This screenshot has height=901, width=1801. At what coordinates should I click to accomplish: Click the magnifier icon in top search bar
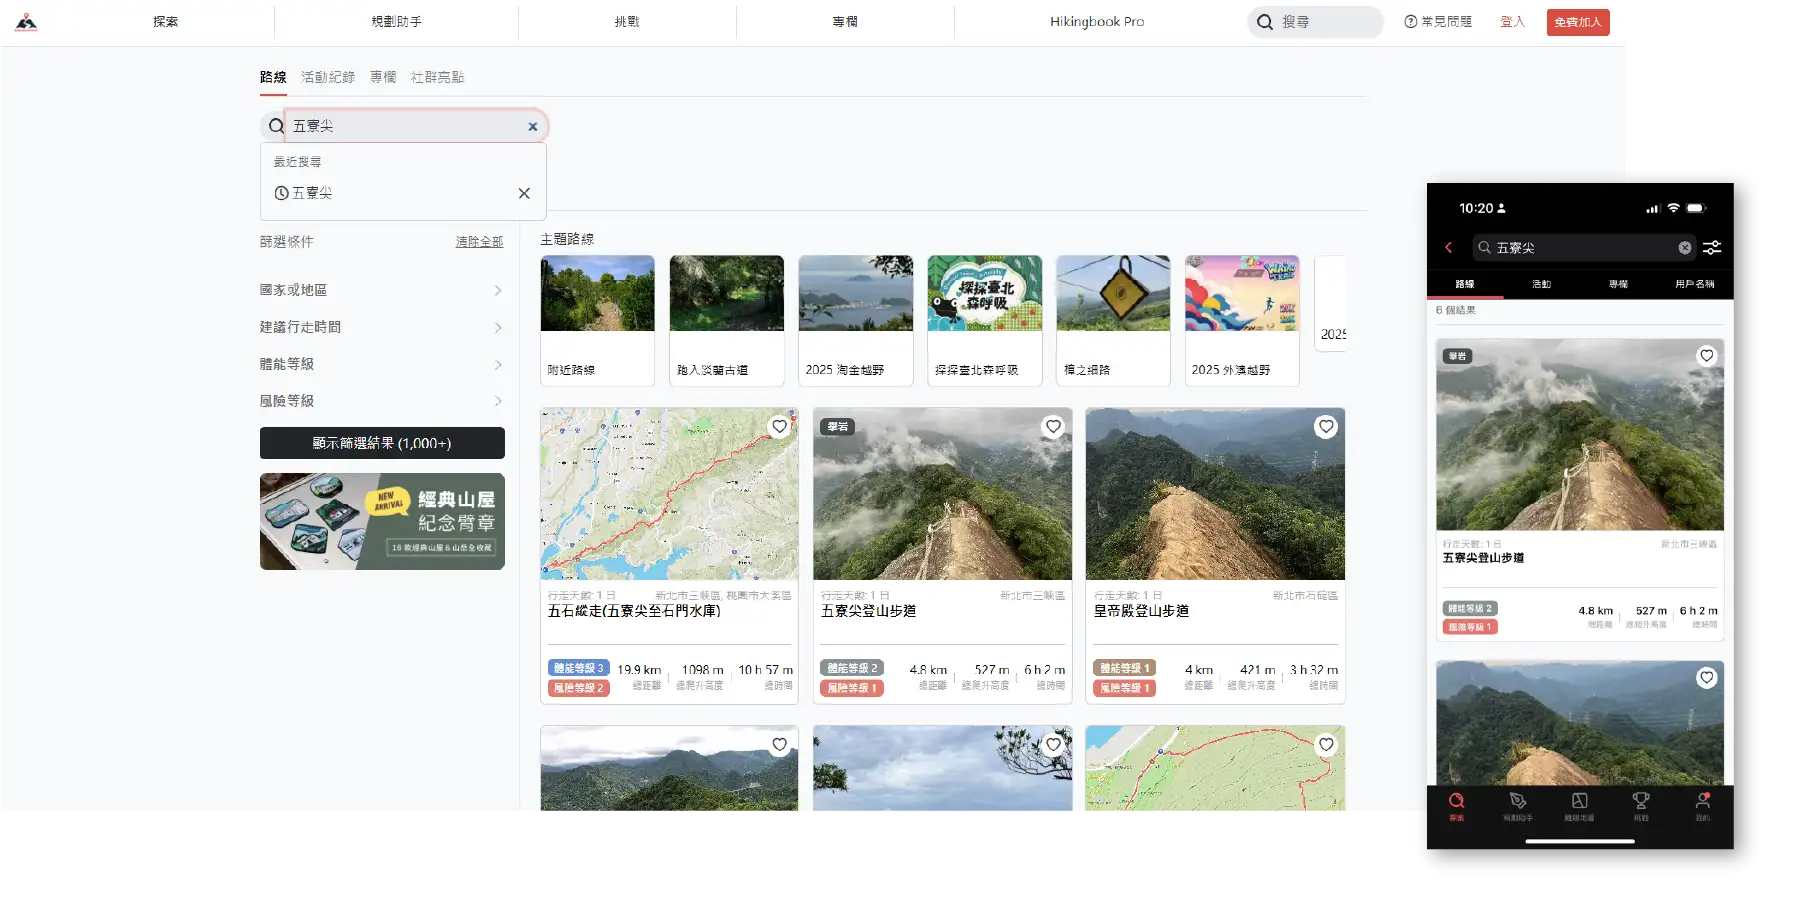[1265, 22]
